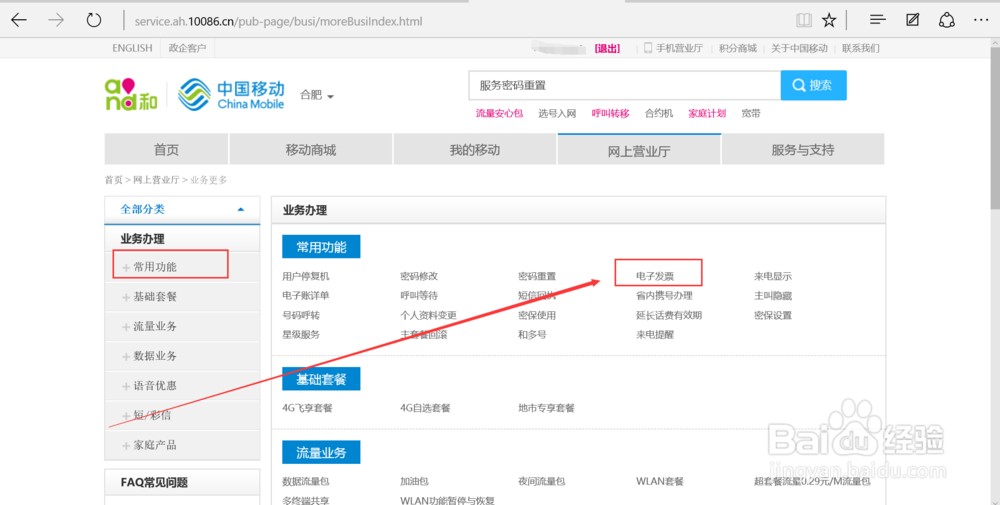Click hot keyword 合约机
The height and width of the screenshot is (505, 1000).
tap(659, 113)
